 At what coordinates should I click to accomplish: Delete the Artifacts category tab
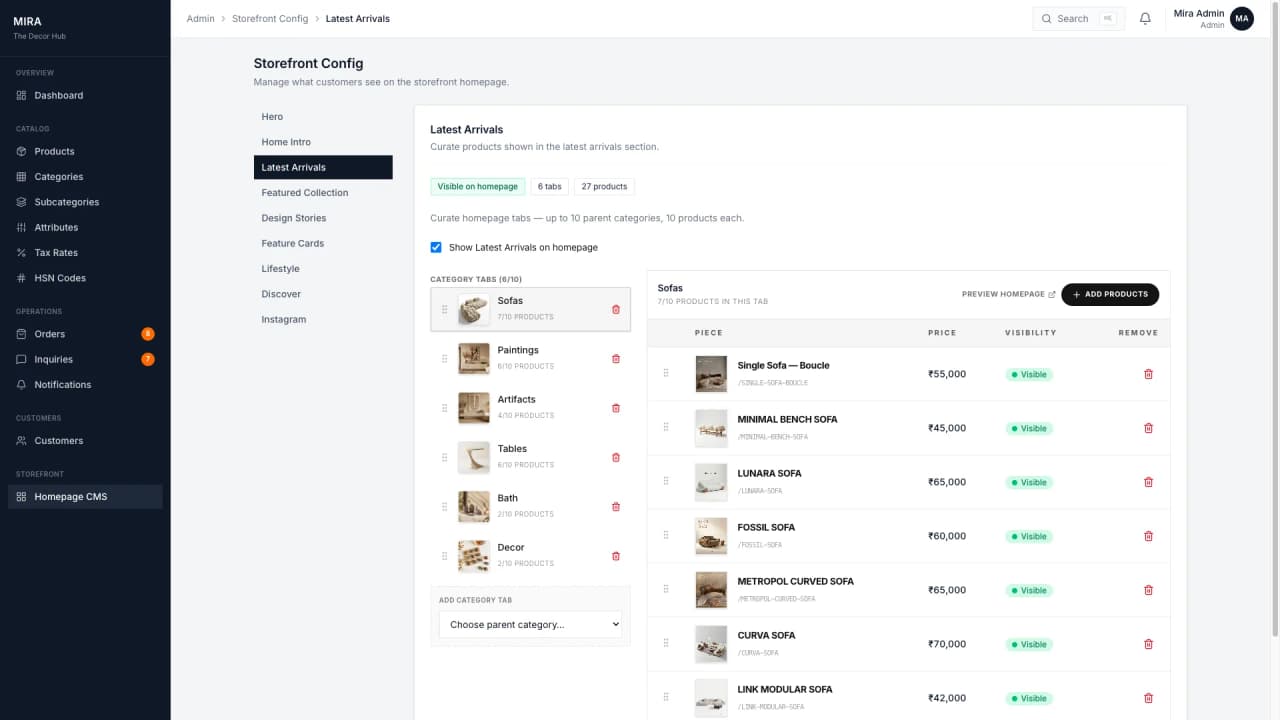[x=616, y=408]
